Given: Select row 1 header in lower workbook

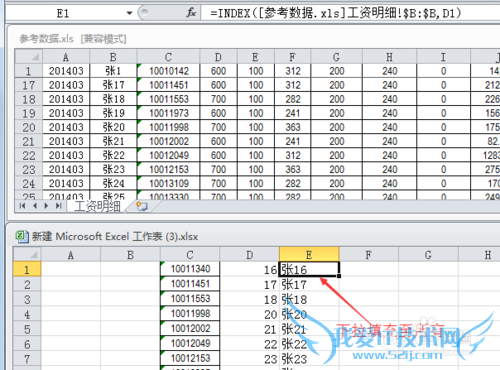Looking at the screenshot, I should point(27,269).
